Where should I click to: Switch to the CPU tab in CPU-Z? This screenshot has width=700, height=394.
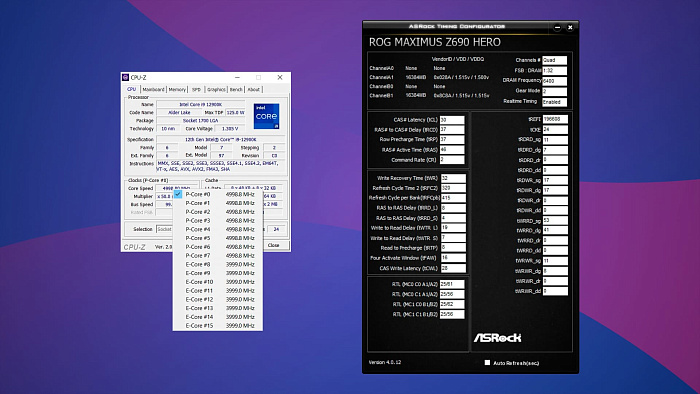coord(132,89)
